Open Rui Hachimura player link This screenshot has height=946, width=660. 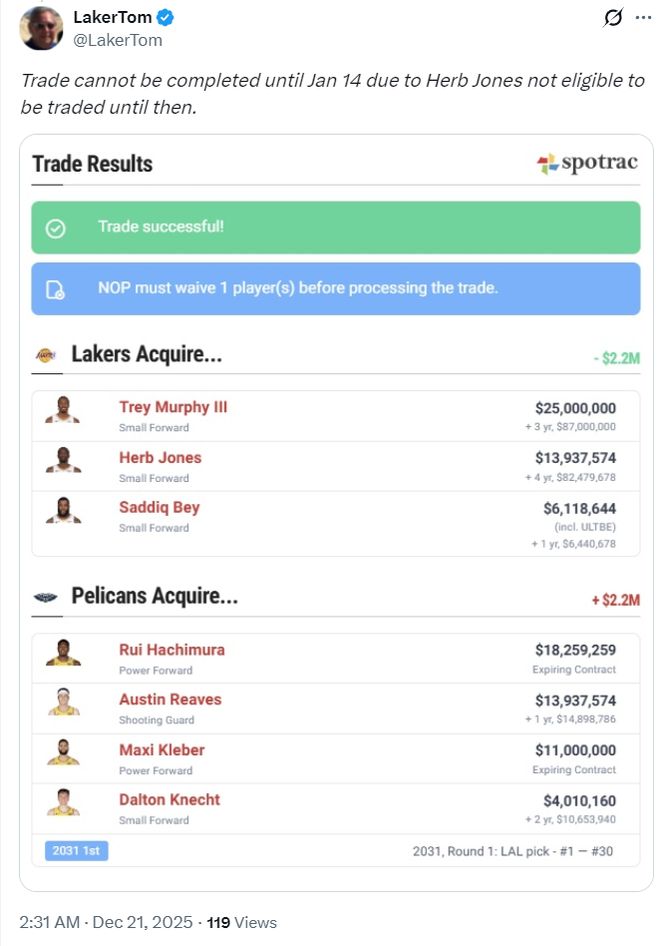[172, 649]
